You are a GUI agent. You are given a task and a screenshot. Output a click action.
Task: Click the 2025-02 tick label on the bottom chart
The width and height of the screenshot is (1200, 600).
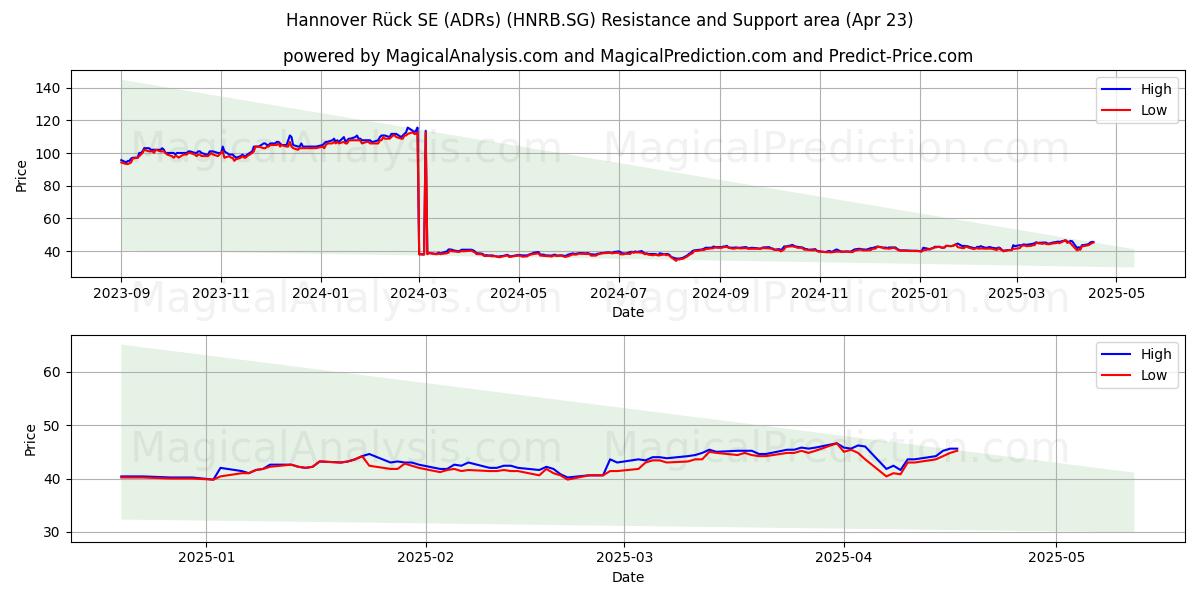[x=426, y=559]
